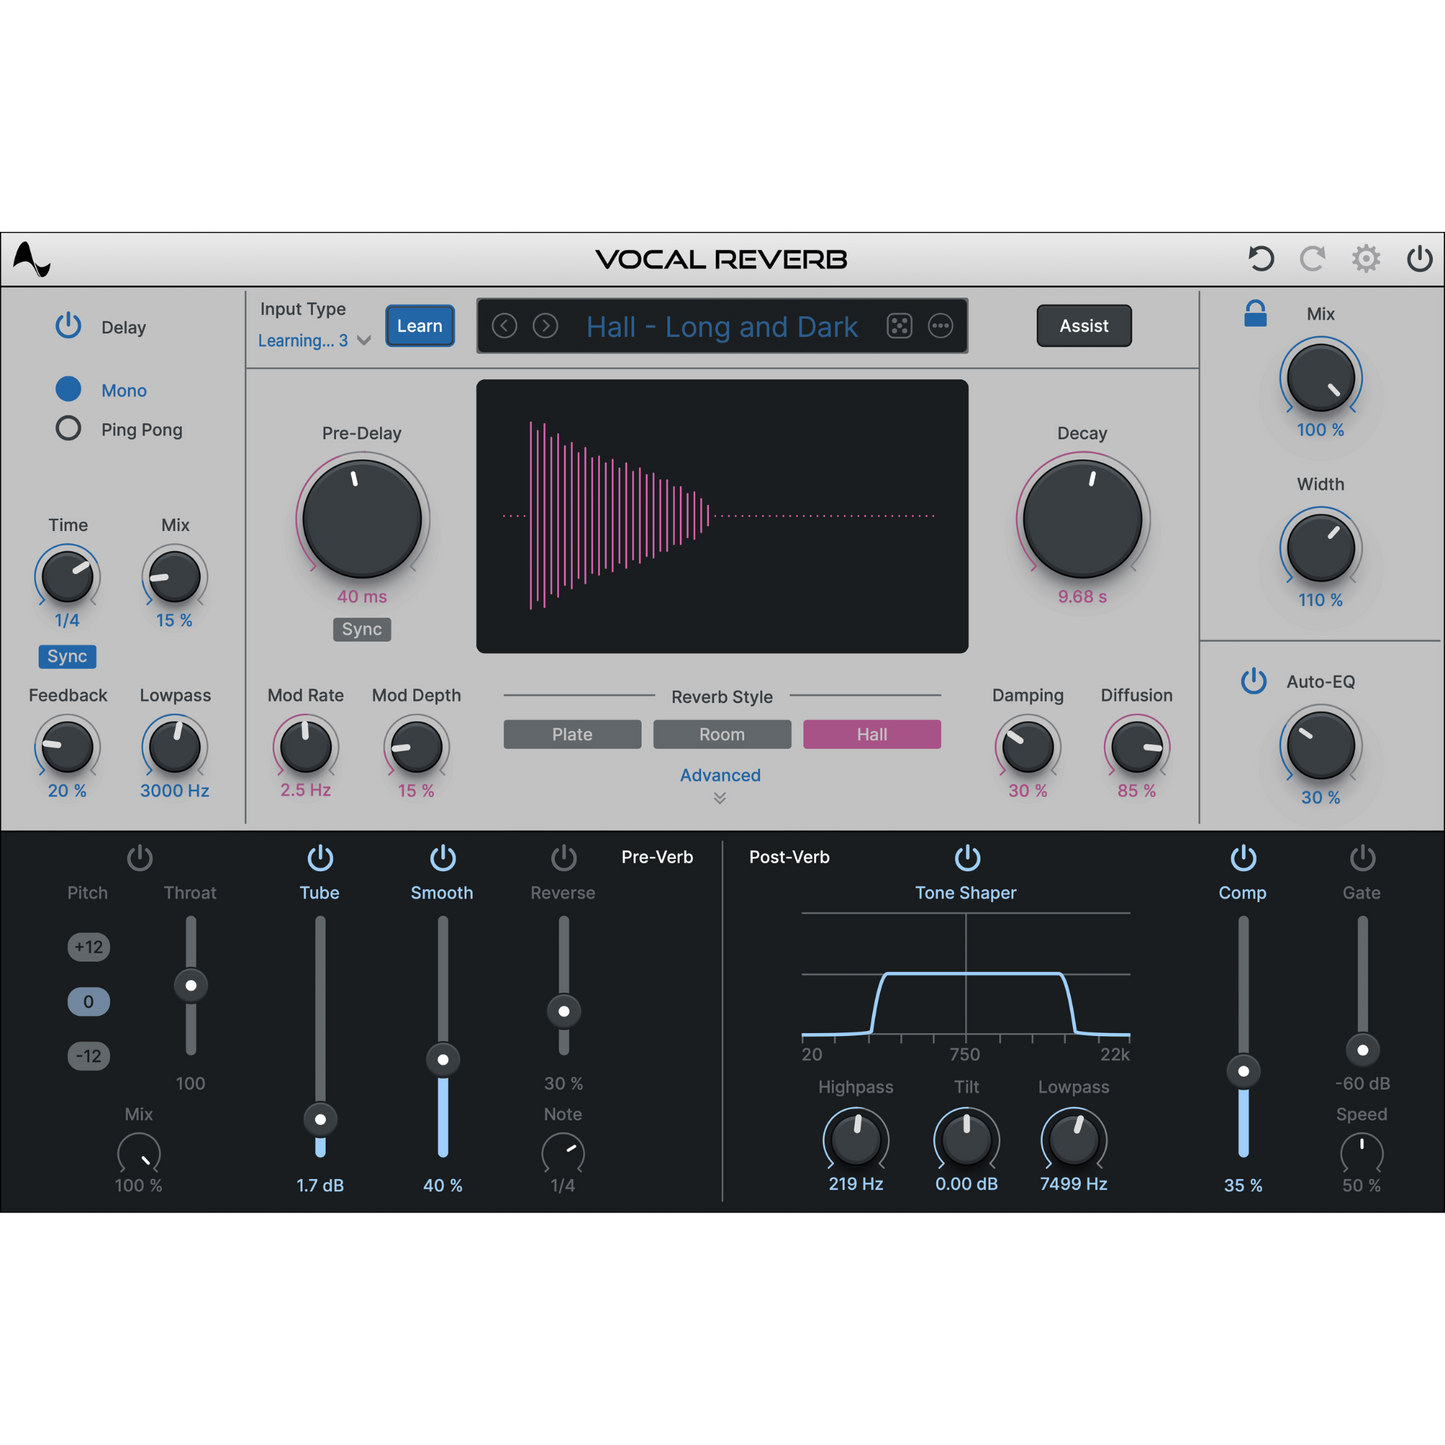1445x1445 pixels.
Task: Enable delay Time Sync
Action: click(x=67, y=656)
